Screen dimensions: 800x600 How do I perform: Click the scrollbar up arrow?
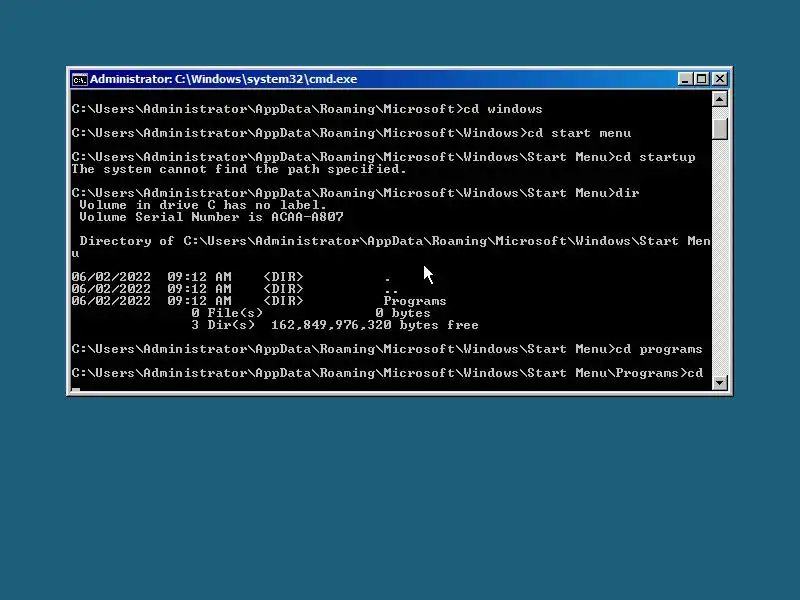click(x=719, y=99)
